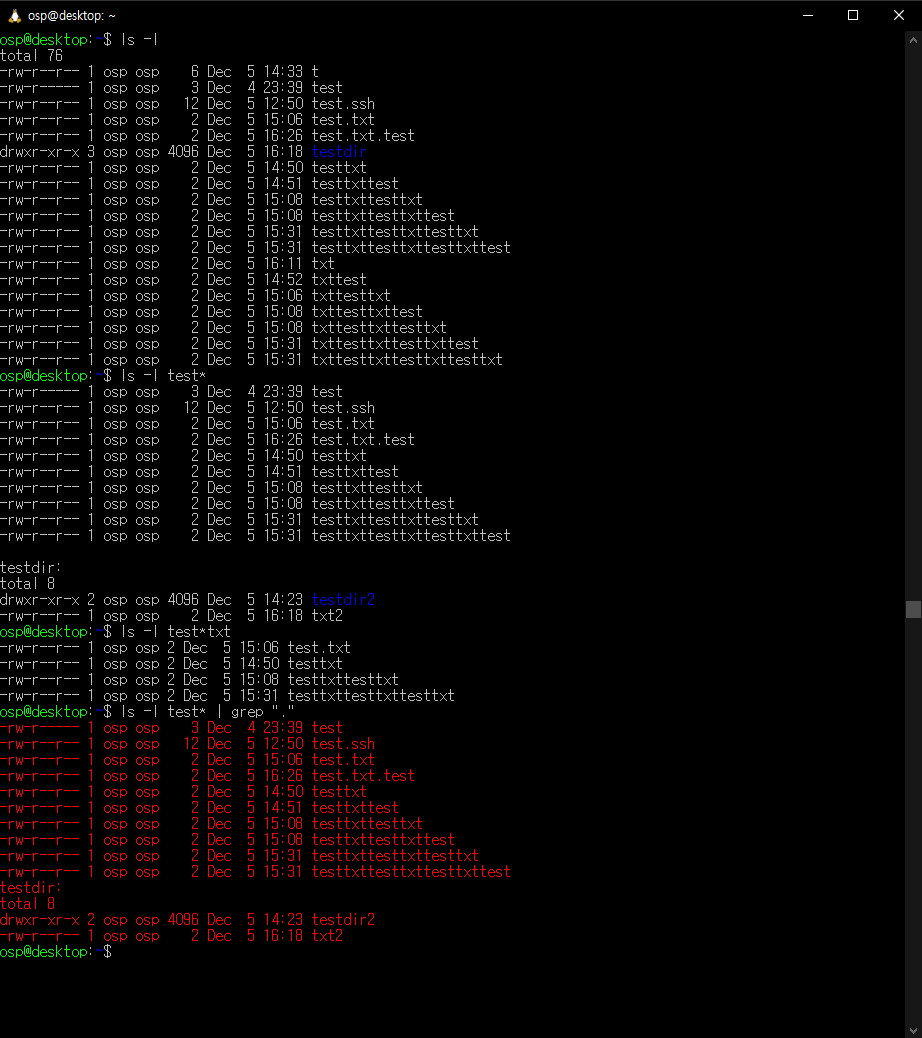Click 'test.txt' in the test*txt listing
The width and height of the screenshot is (922, 1038).
(319, 648)
